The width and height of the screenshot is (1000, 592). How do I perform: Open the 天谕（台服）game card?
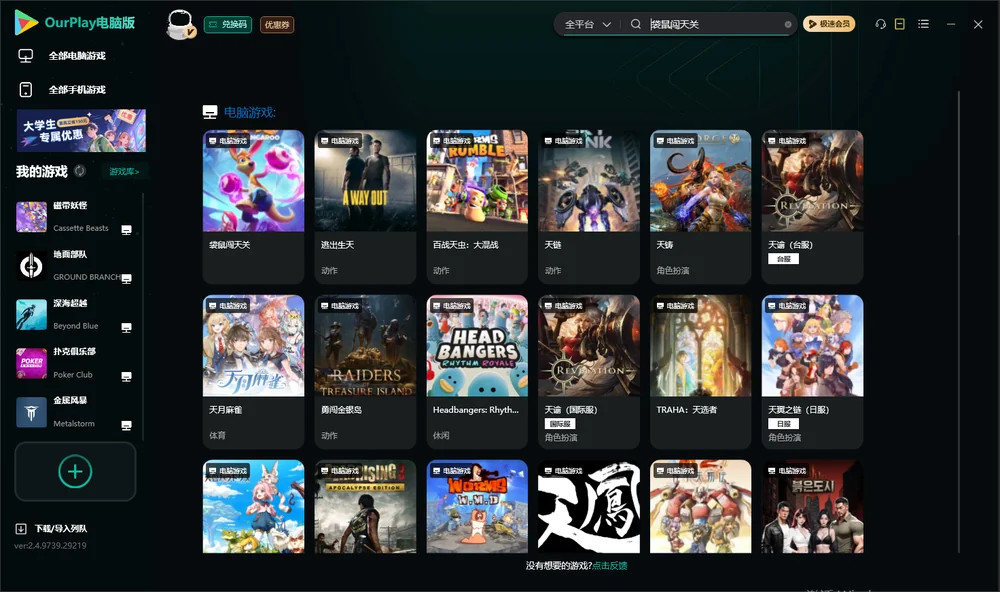click(812, 207)
